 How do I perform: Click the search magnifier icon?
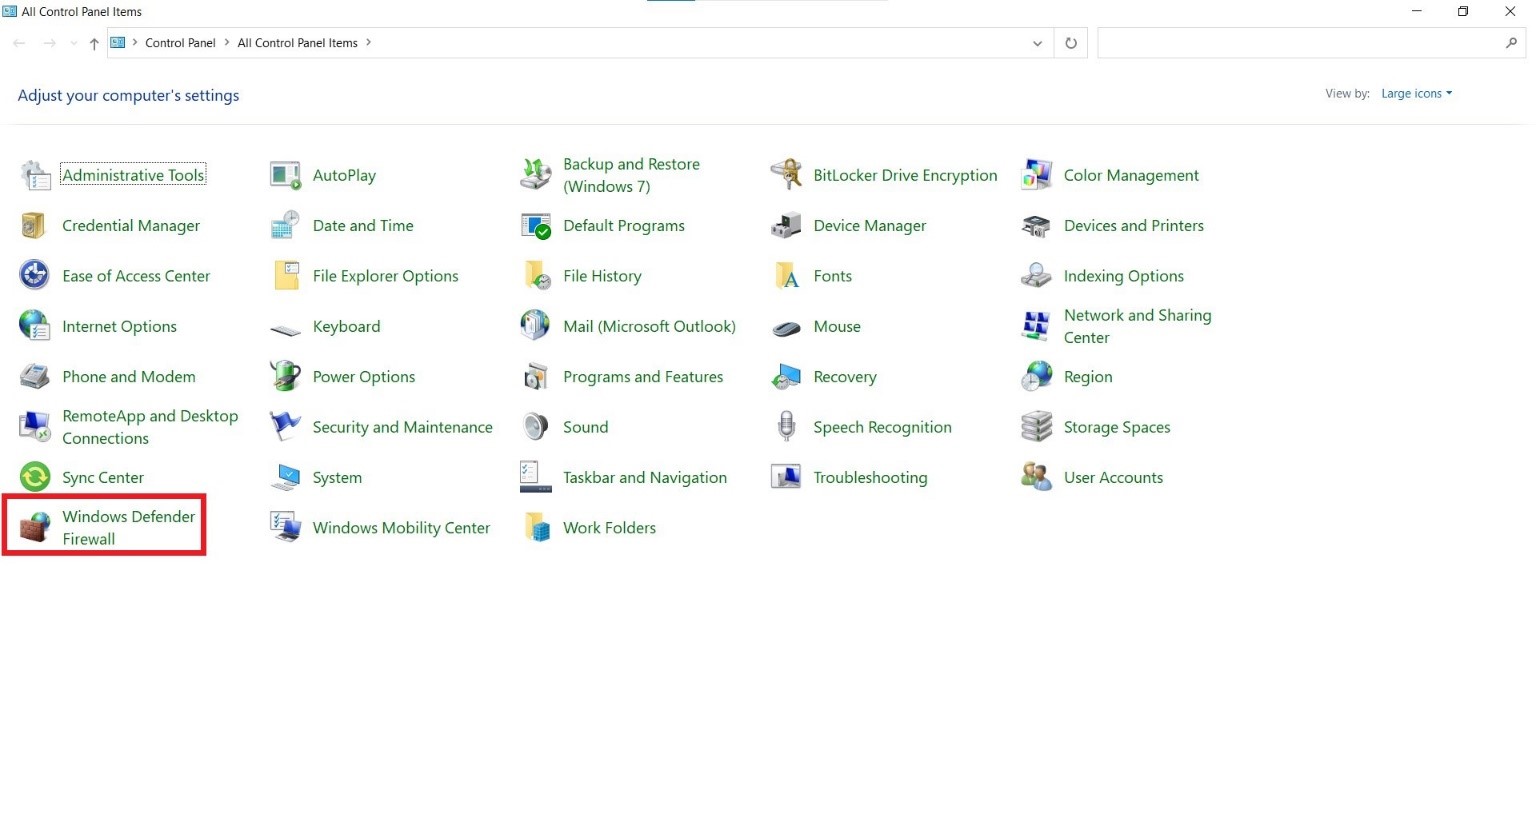pyautogui.click(x=1511, y=43)
